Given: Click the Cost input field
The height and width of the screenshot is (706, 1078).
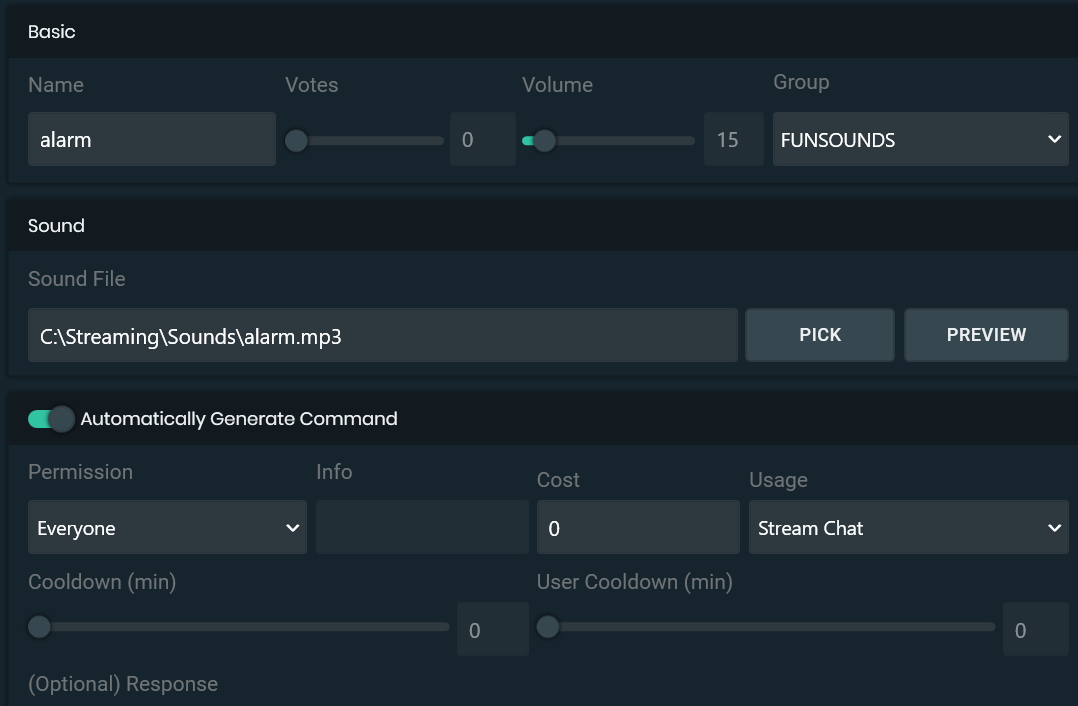Looking at the screenshot, I should tap(637, 528).
